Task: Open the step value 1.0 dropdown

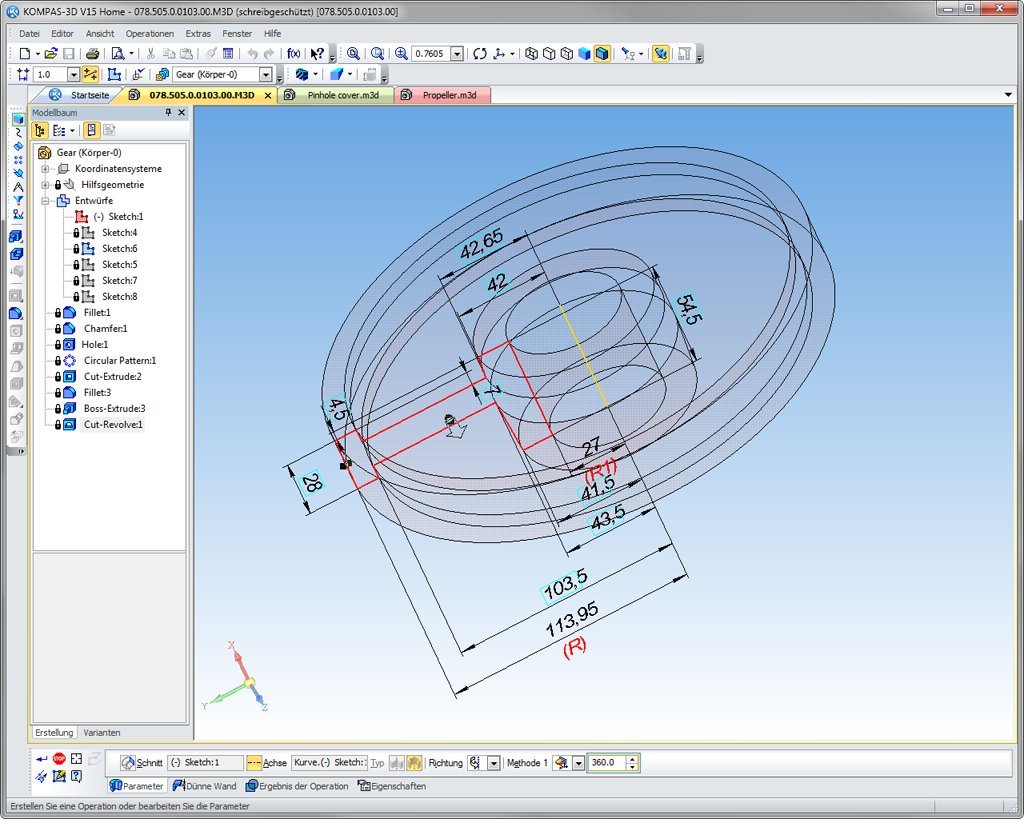Action: click(x=74, y=74)
